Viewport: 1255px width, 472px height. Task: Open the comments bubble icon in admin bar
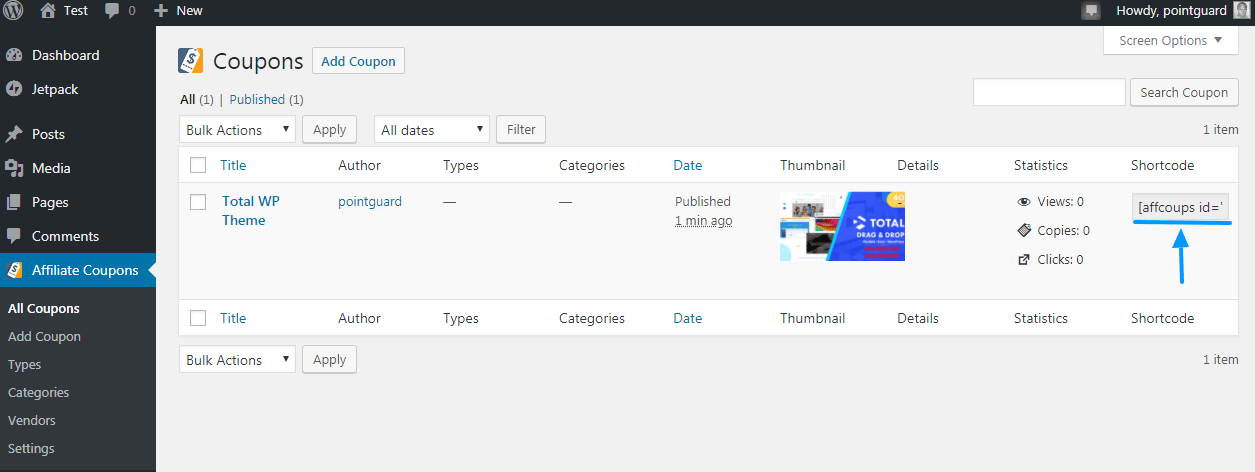pos(113,11)
